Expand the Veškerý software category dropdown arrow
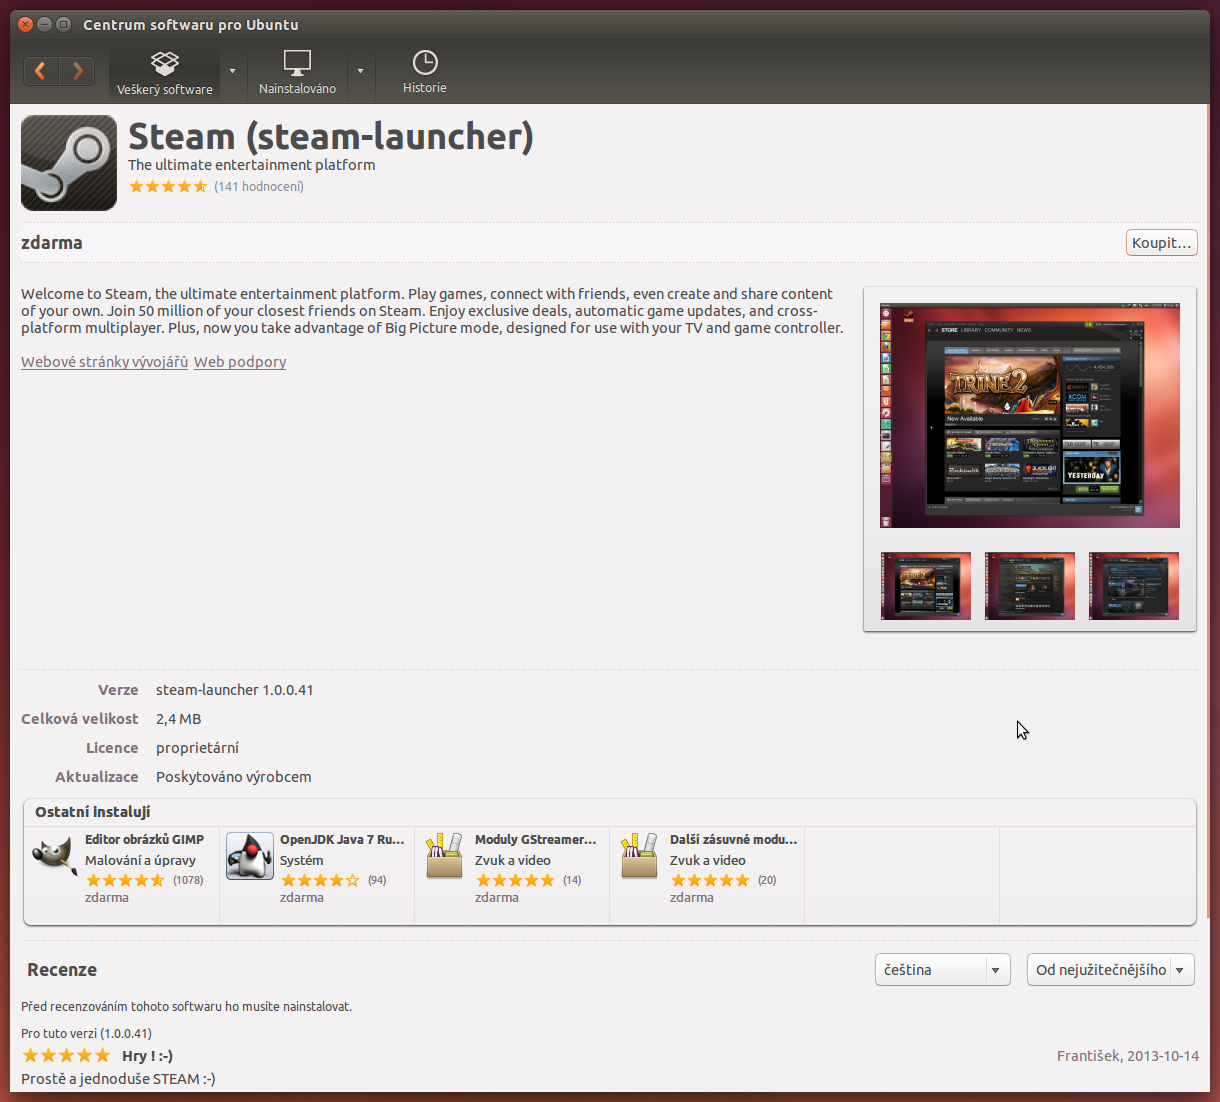Screen dimensions: 1220x1102 [x=233, y=72]
